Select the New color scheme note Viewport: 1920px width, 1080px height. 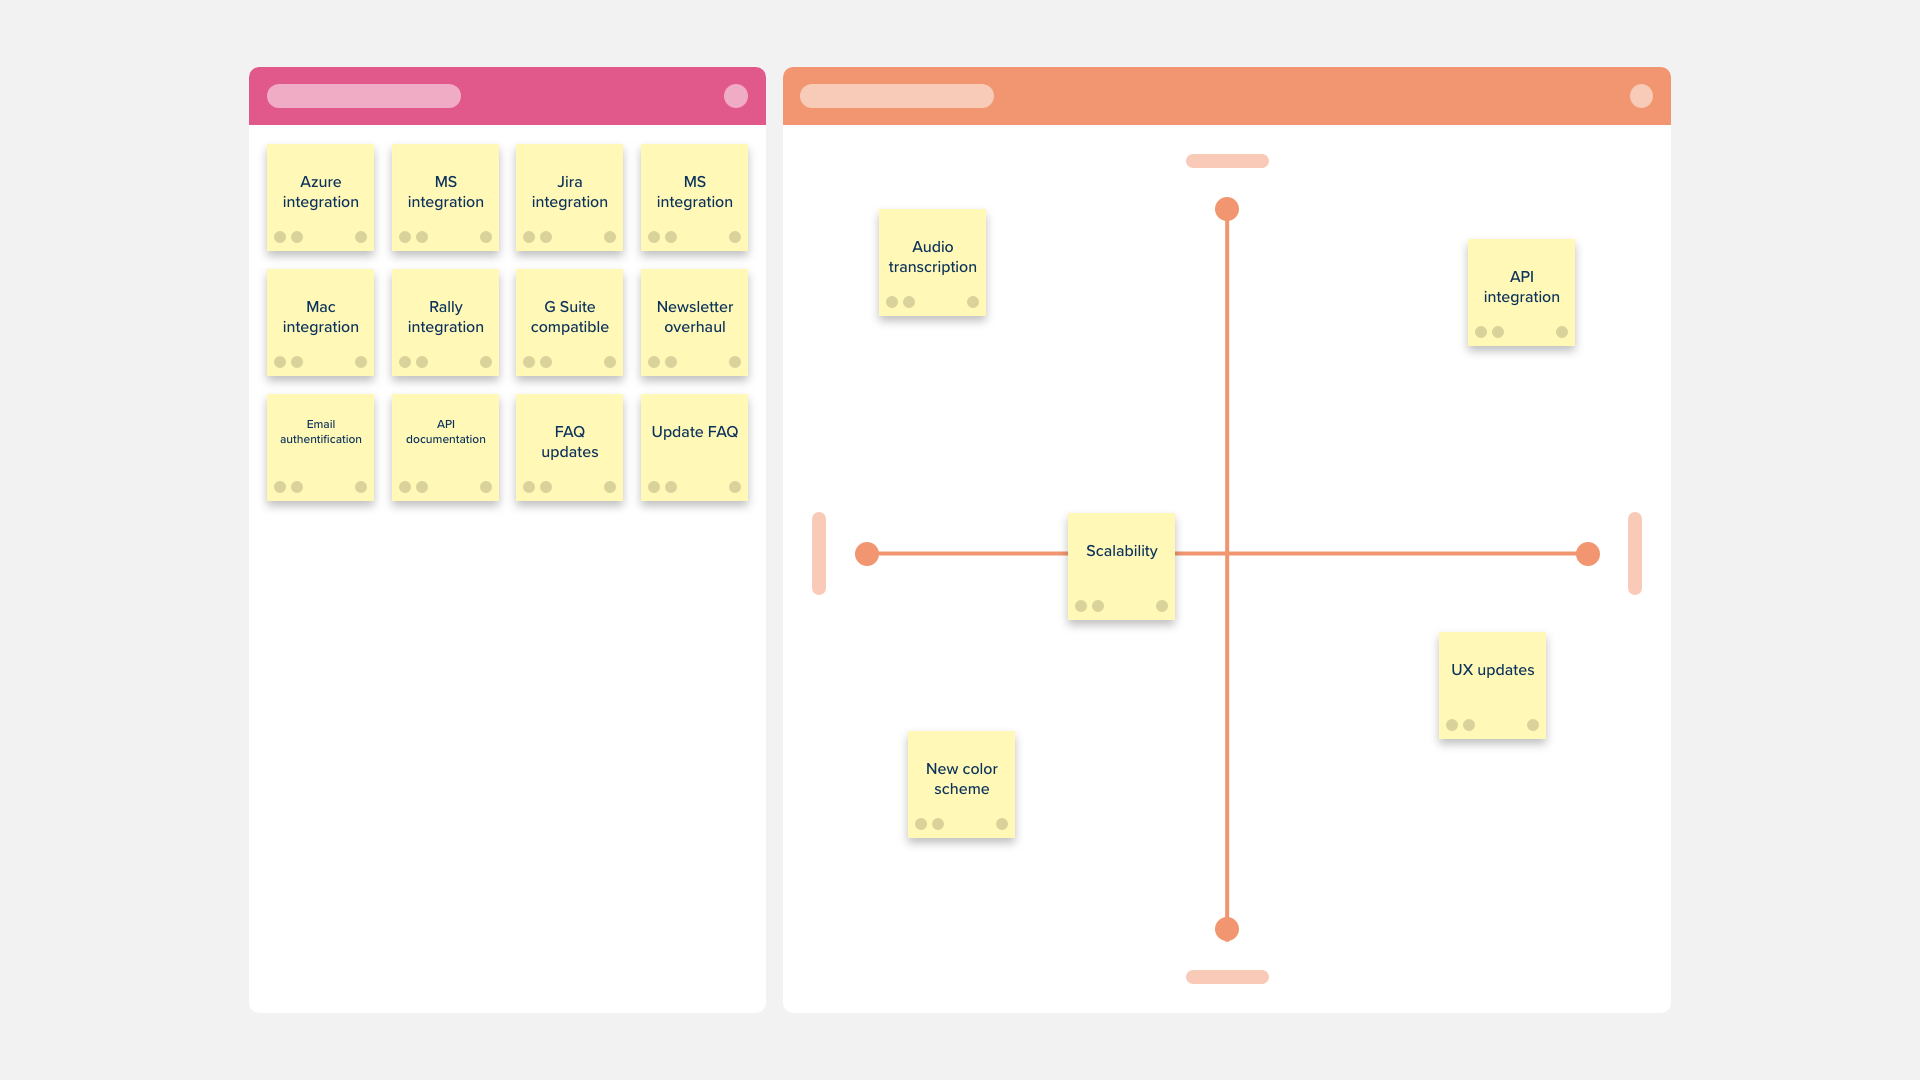click(x=961, y=784)
